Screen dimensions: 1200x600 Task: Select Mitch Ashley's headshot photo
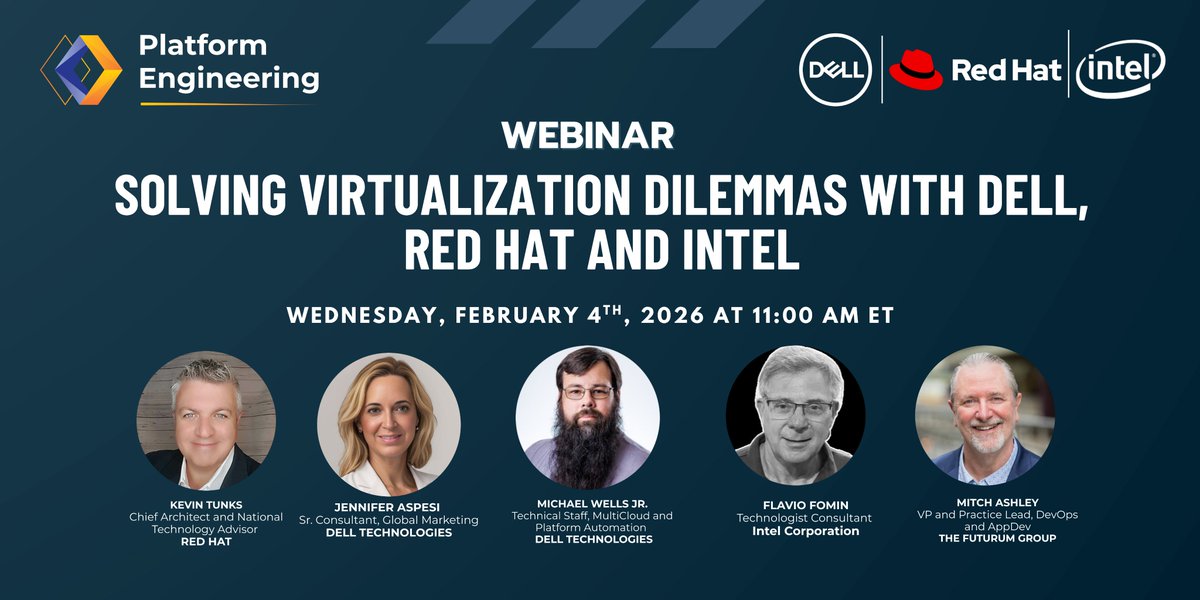click(x=985, y=416)
